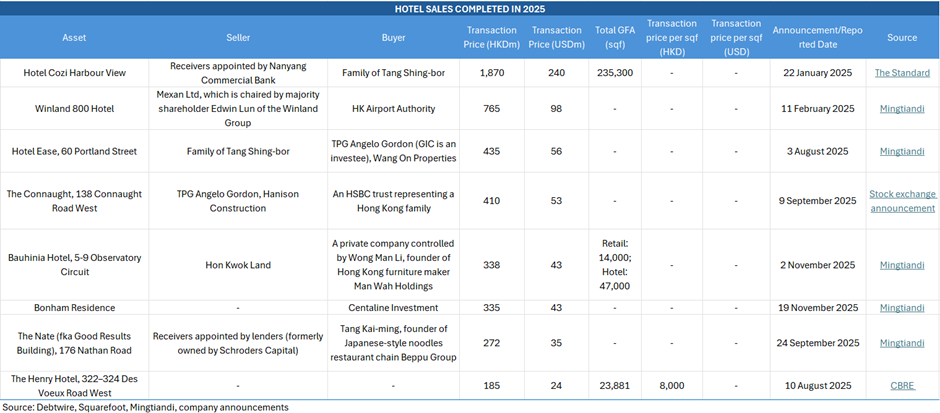This screenshot has width=940, height=413.
Task: Select the 272 HKDm price cell
Action: click(492, 343)
